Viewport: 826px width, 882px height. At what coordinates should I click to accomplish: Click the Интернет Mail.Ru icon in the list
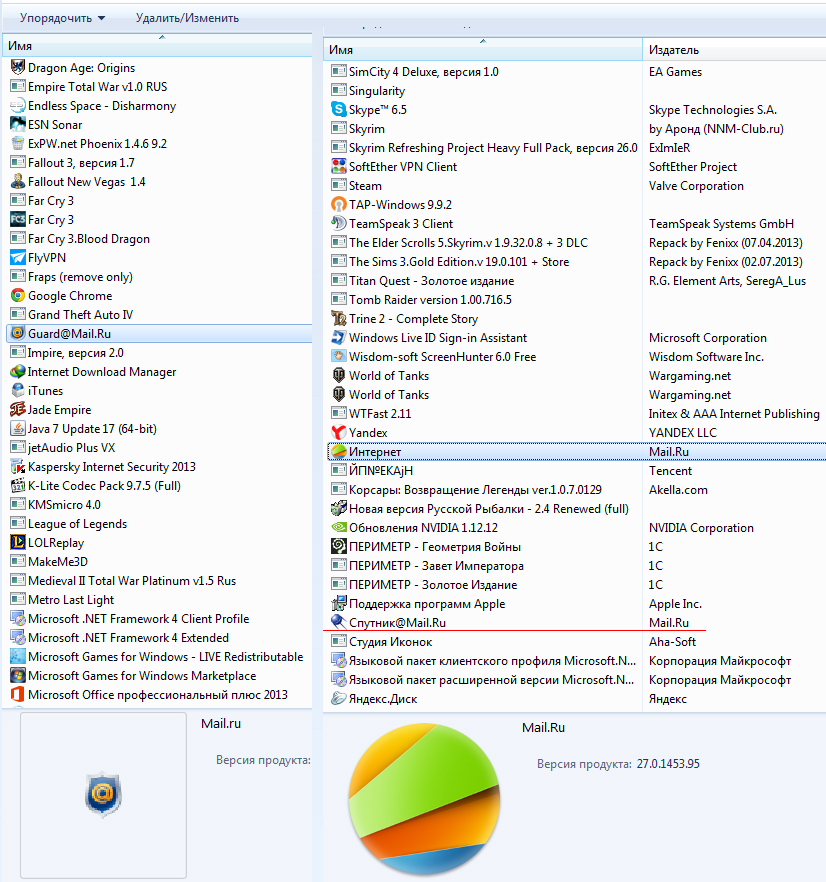click(339, 452)
